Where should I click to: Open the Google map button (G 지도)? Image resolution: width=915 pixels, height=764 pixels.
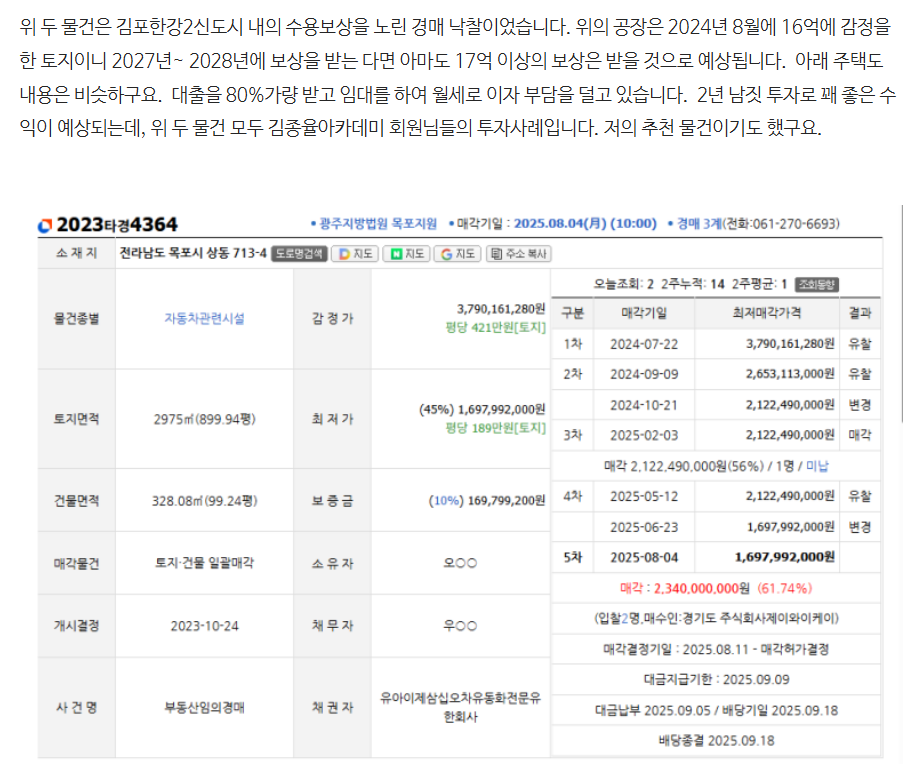pyautogui.click(x=458, y=254)
